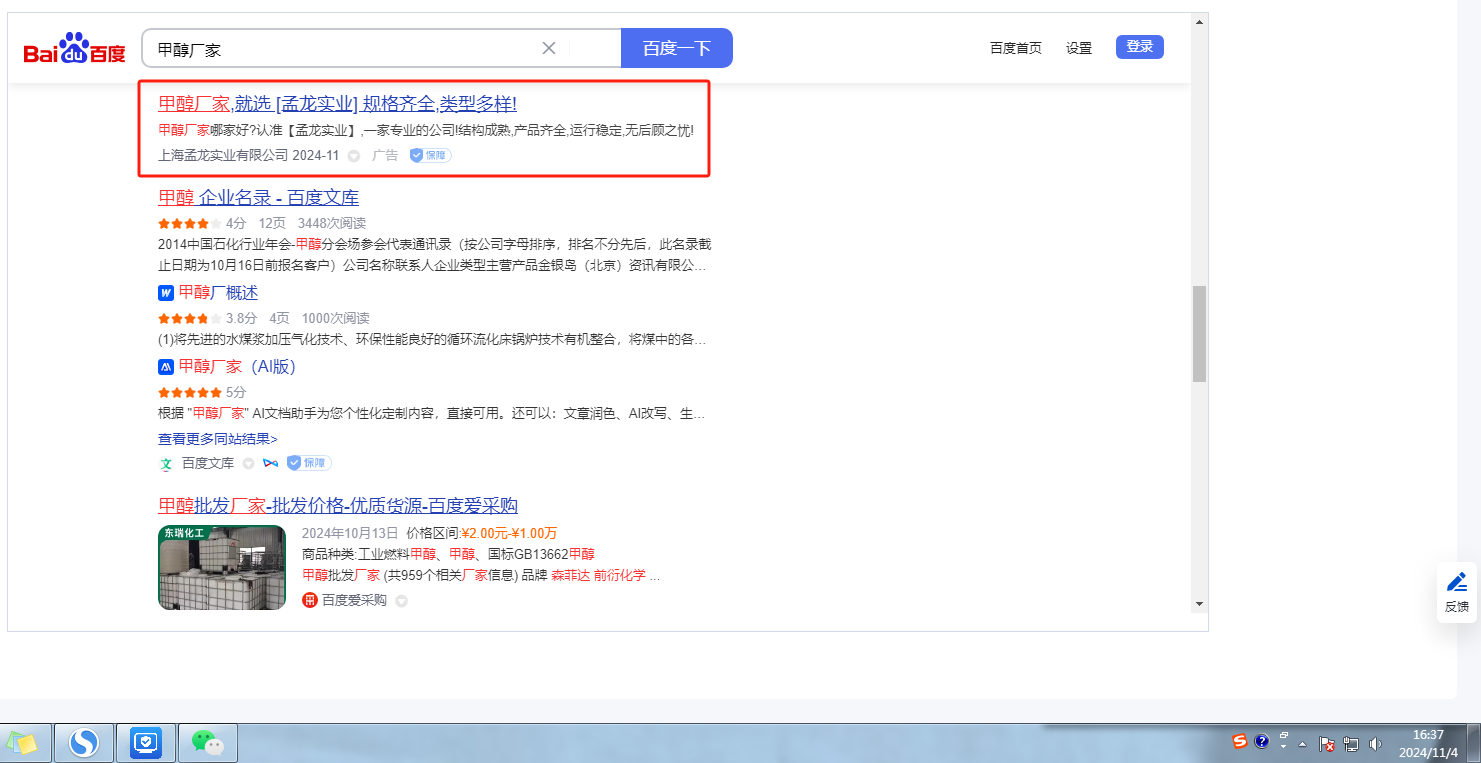This screenshot has height=763, width=1481.
Task: Open 设置 in the top navigation
Action: tap(1079, 48)
